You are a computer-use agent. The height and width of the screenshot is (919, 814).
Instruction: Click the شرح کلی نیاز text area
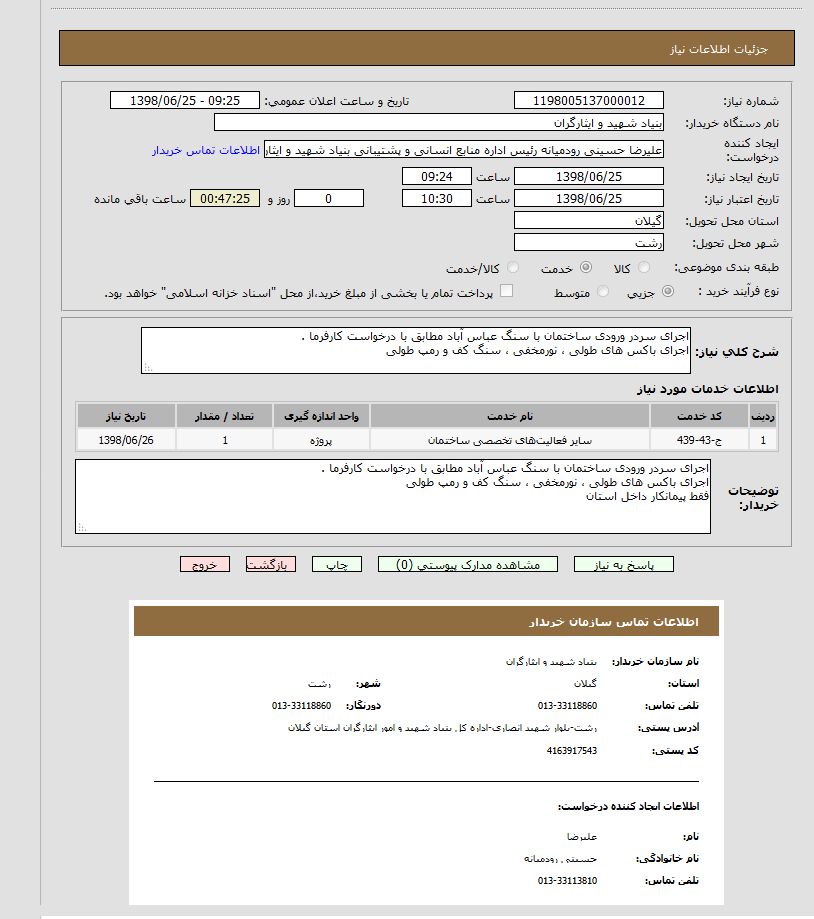click(x=416, y=350)
